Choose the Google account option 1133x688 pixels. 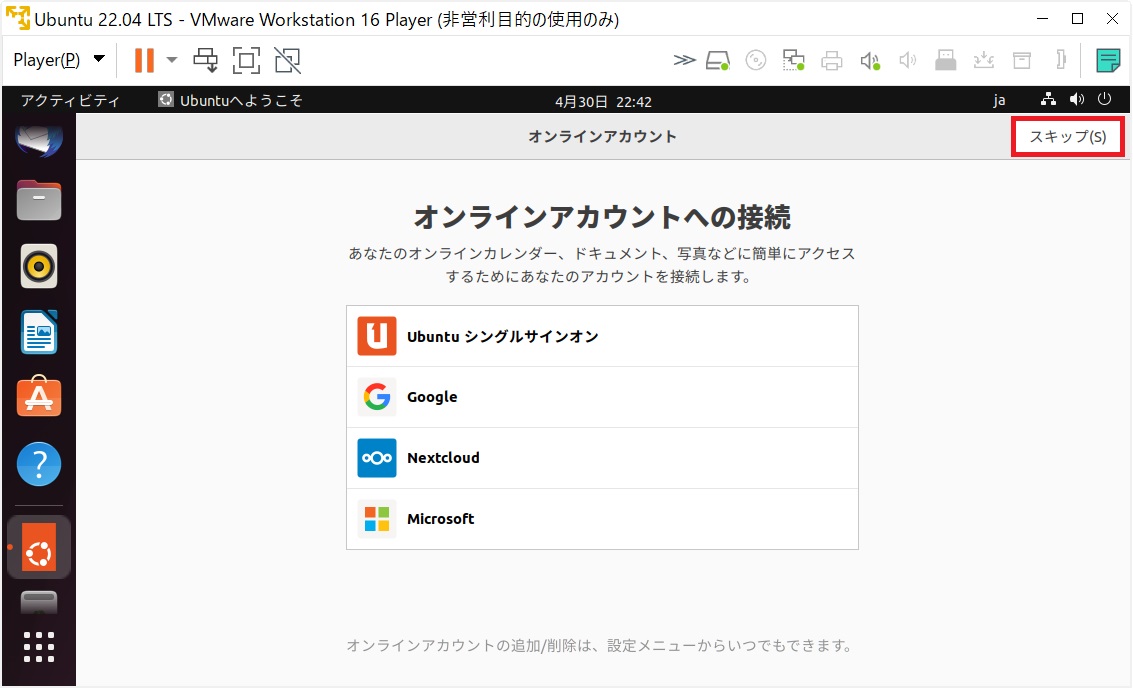[603, 397]
